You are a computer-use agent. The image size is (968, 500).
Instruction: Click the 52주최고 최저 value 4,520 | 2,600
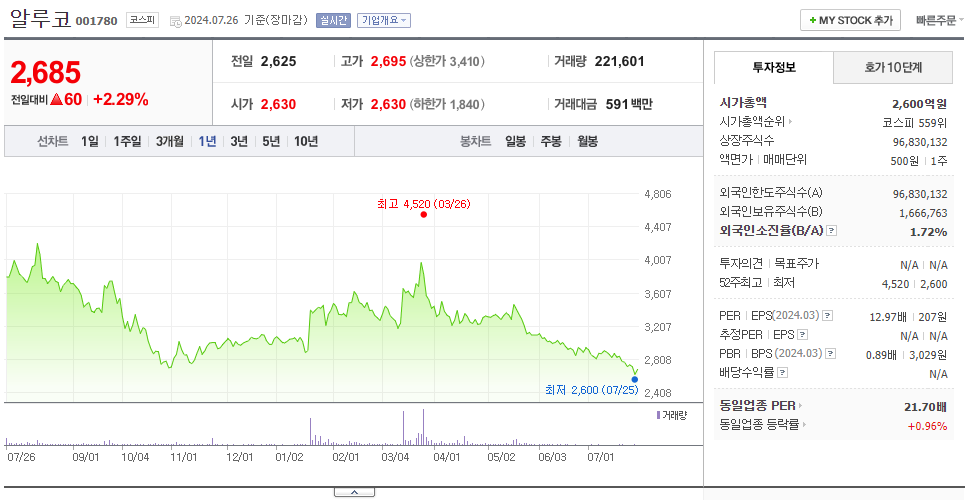915,284
